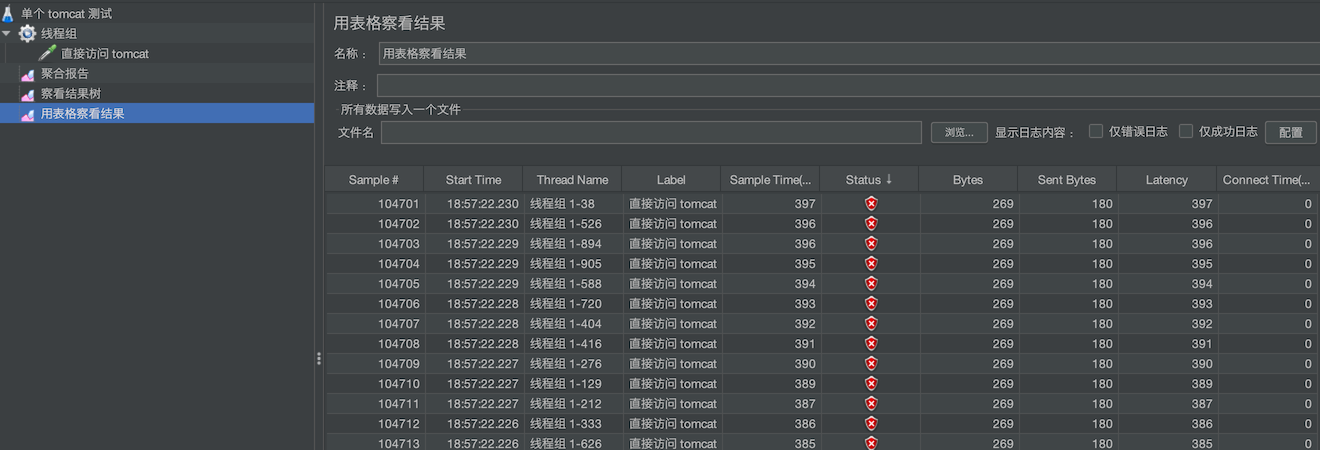Screen dimensions: 1320x450
Task: Enable the 仅成功日志 checkbox
Action: click(x=1186, y=131)
